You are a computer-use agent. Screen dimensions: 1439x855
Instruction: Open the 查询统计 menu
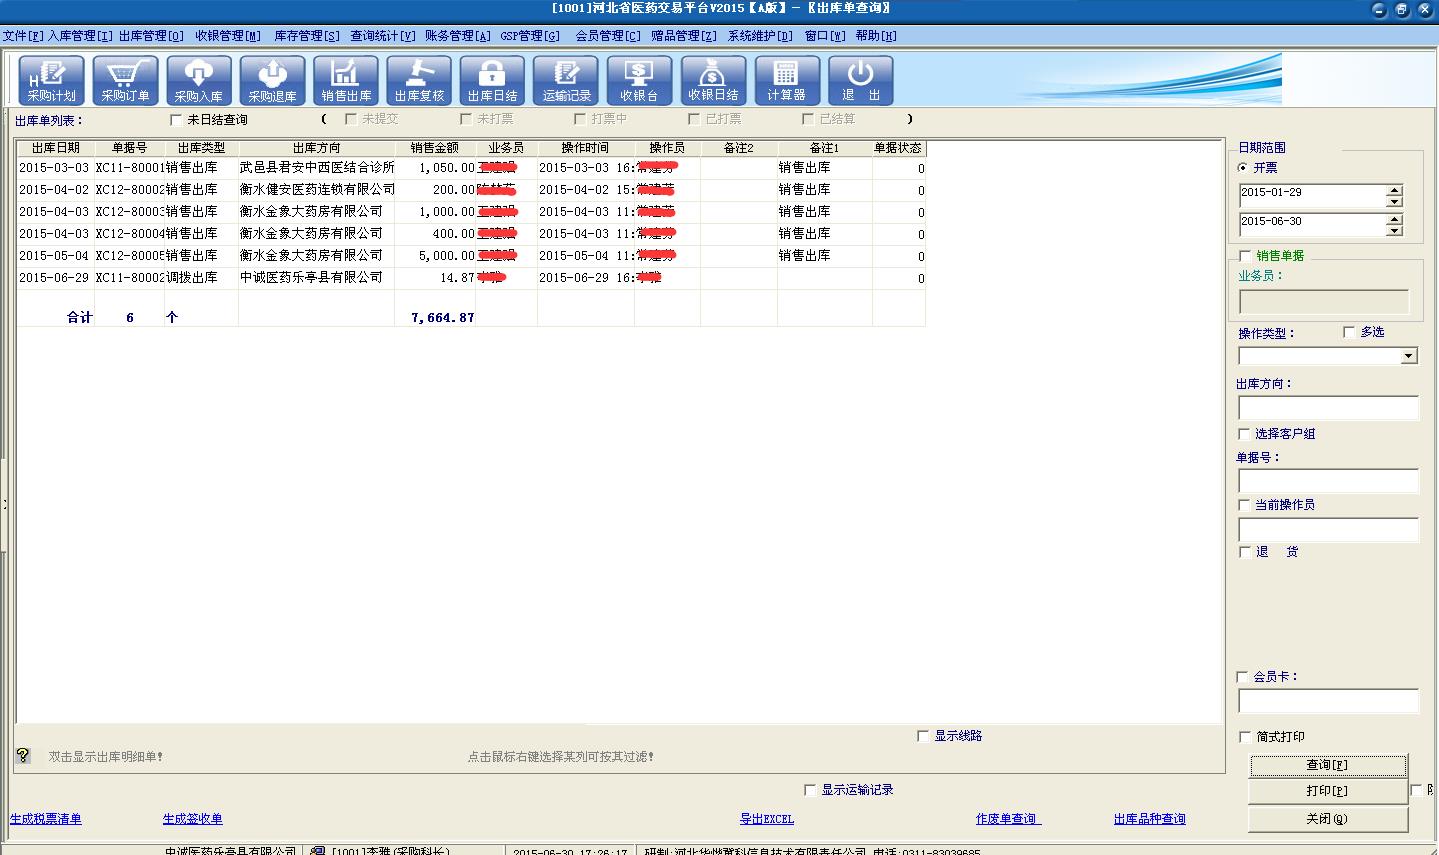tap(382, 36)
